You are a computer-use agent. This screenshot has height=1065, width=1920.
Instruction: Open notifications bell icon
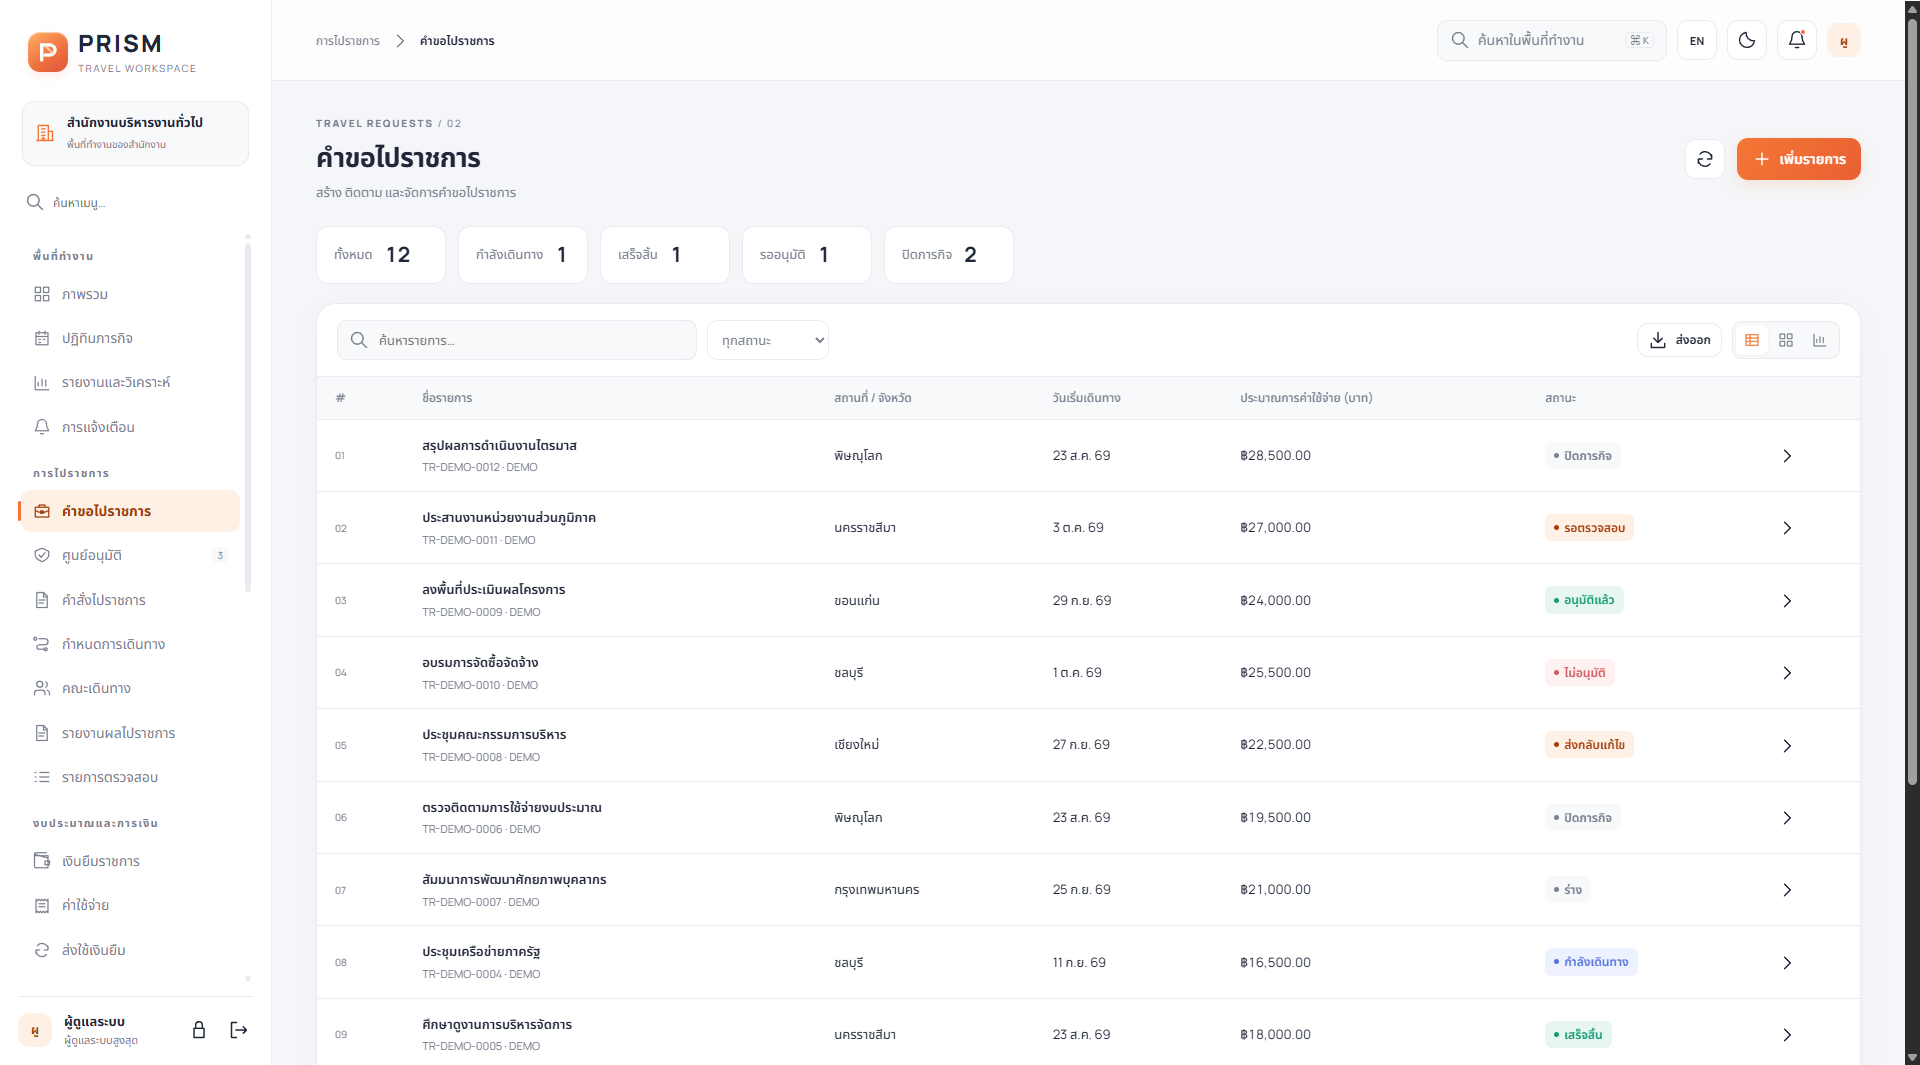[1796, 40]
